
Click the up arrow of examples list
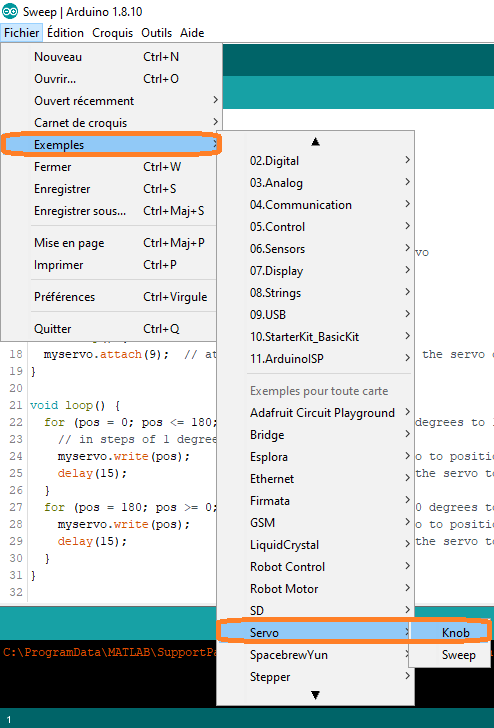[315, 142]
